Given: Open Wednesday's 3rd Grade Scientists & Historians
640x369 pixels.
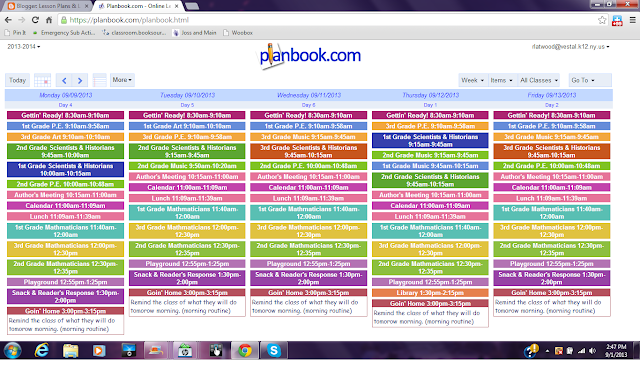Looking at the screenshot, I should [309, 151].
